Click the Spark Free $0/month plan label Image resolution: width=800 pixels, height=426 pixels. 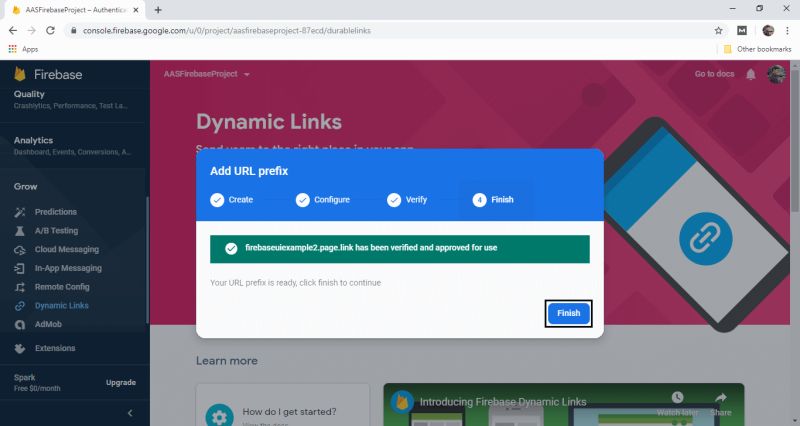pyautogui.click(x=37, y=383)
